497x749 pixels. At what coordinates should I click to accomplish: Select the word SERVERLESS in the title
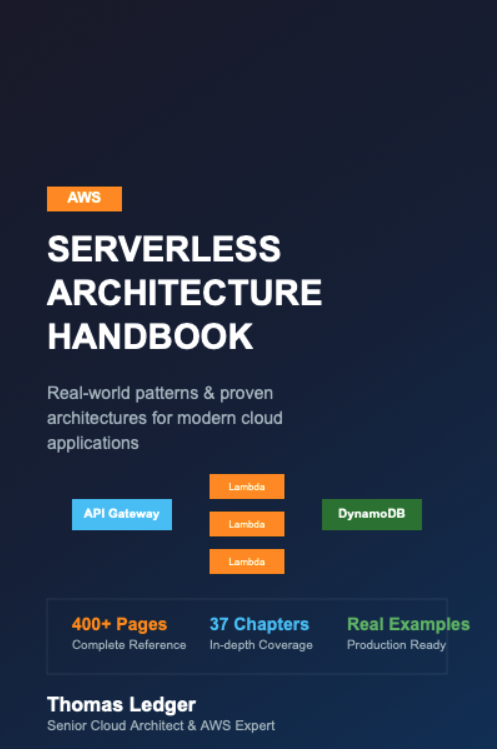[164, 249]
